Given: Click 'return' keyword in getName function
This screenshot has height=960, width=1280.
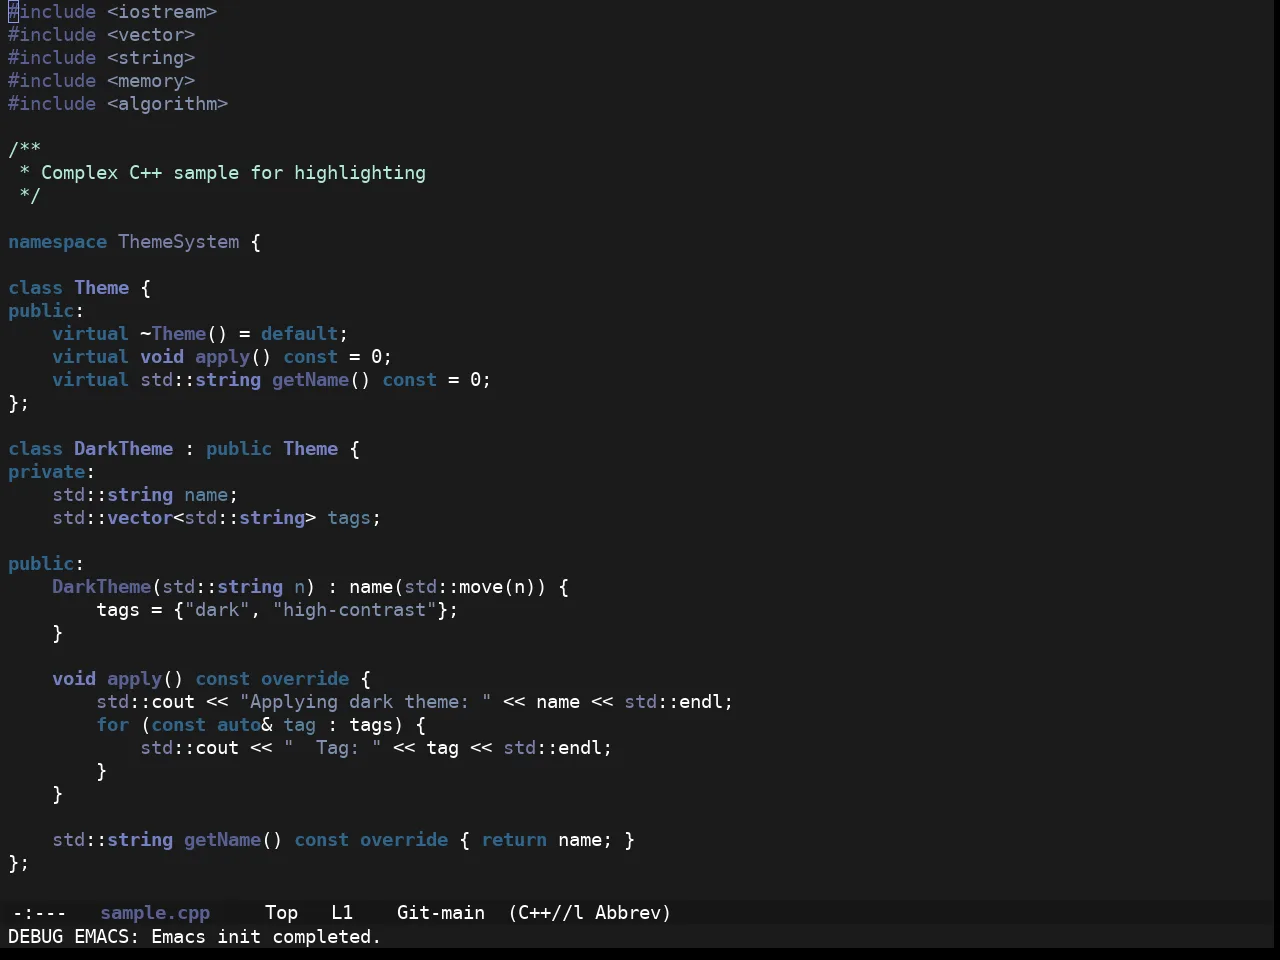Looking at the screenshot, I should [514, 840].
